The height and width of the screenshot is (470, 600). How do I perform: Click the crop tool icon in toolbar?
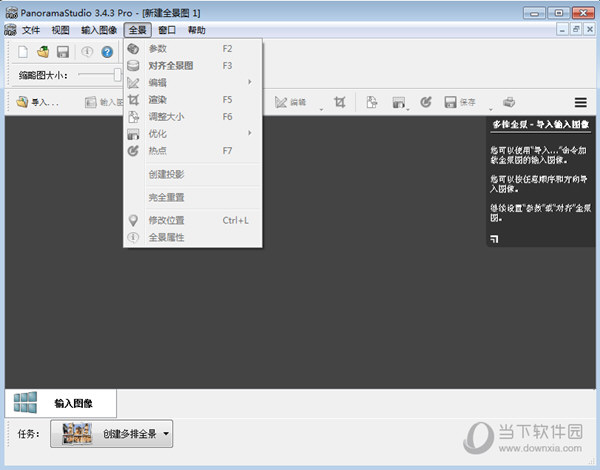point(340,102)
